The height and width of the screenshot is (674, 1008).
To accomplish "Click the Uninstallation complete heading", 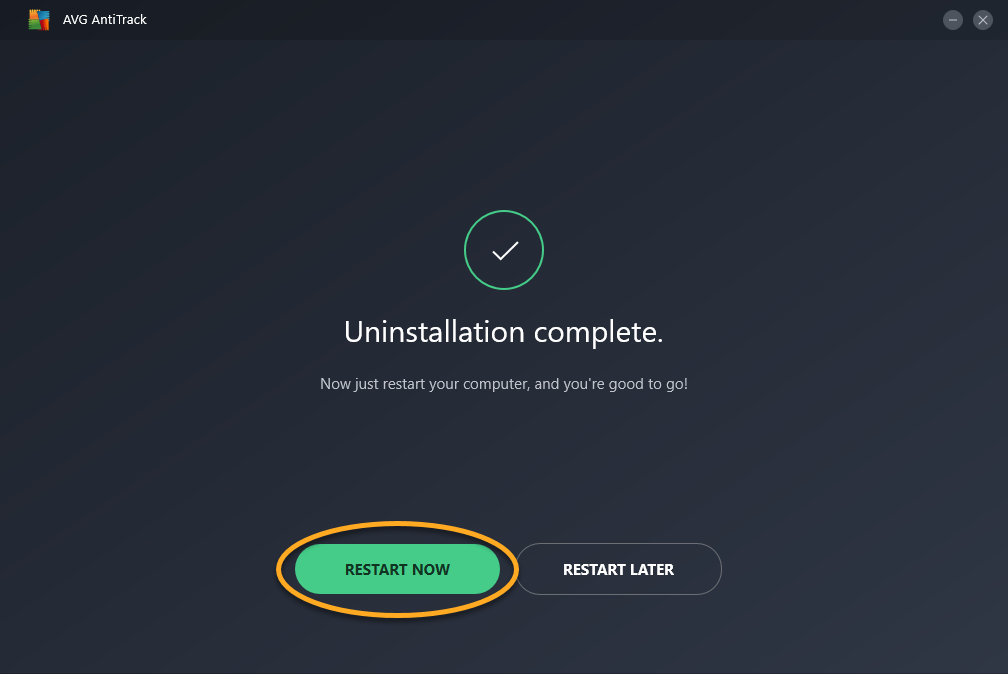I will tap(504, 332).
